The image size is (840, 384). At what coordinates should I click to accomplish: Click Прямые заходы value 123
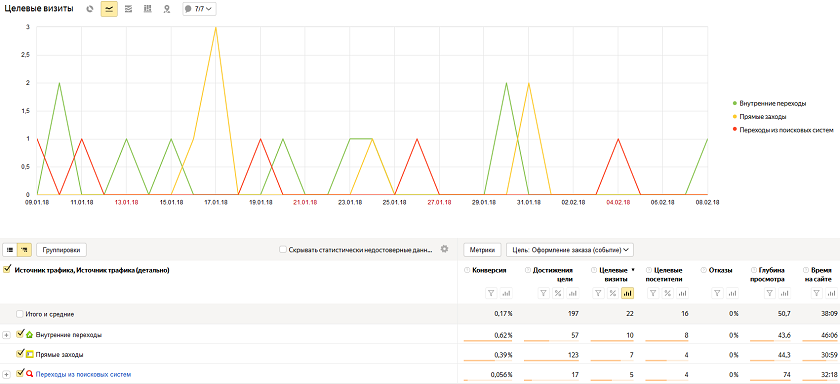pyautogui.click(x=573, y=355)
